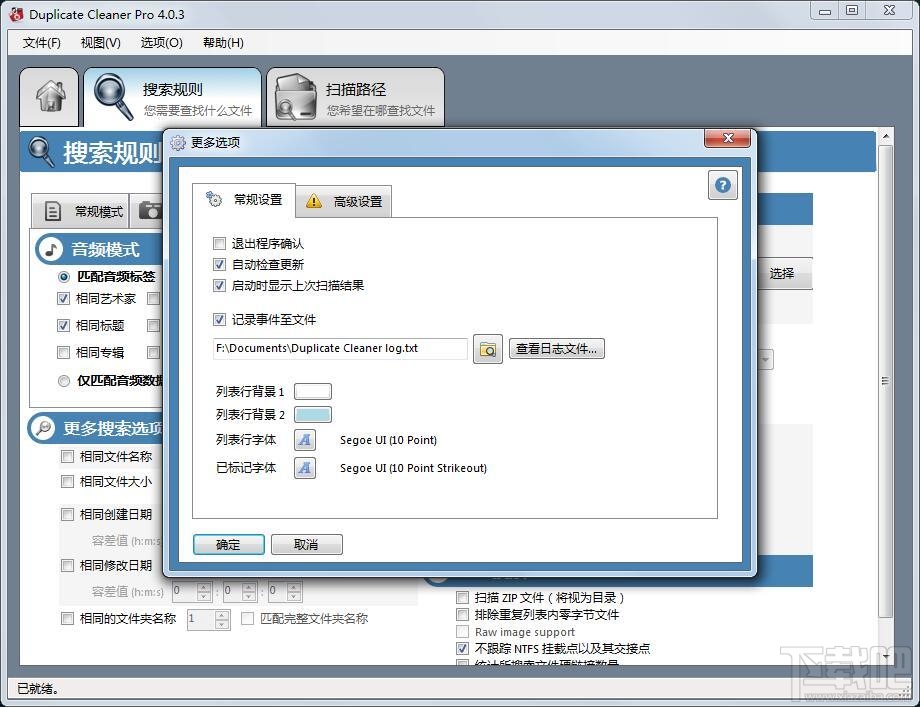This screenshot has height=707, width=920.
Task: Select 仅匹配音频数据 radio button
Action: click(x=64, y=381)
